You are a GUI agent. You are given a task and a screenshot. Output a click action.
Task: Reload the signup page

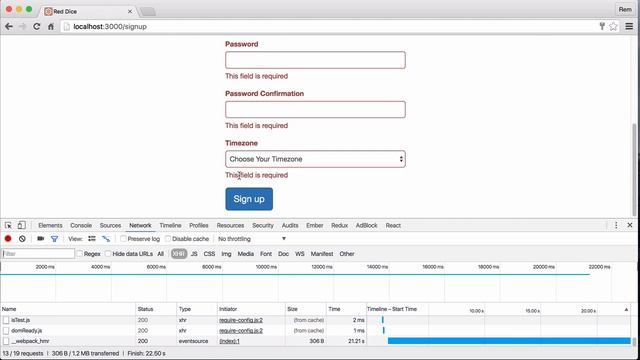pyautogui.click(x=37, y=27)
